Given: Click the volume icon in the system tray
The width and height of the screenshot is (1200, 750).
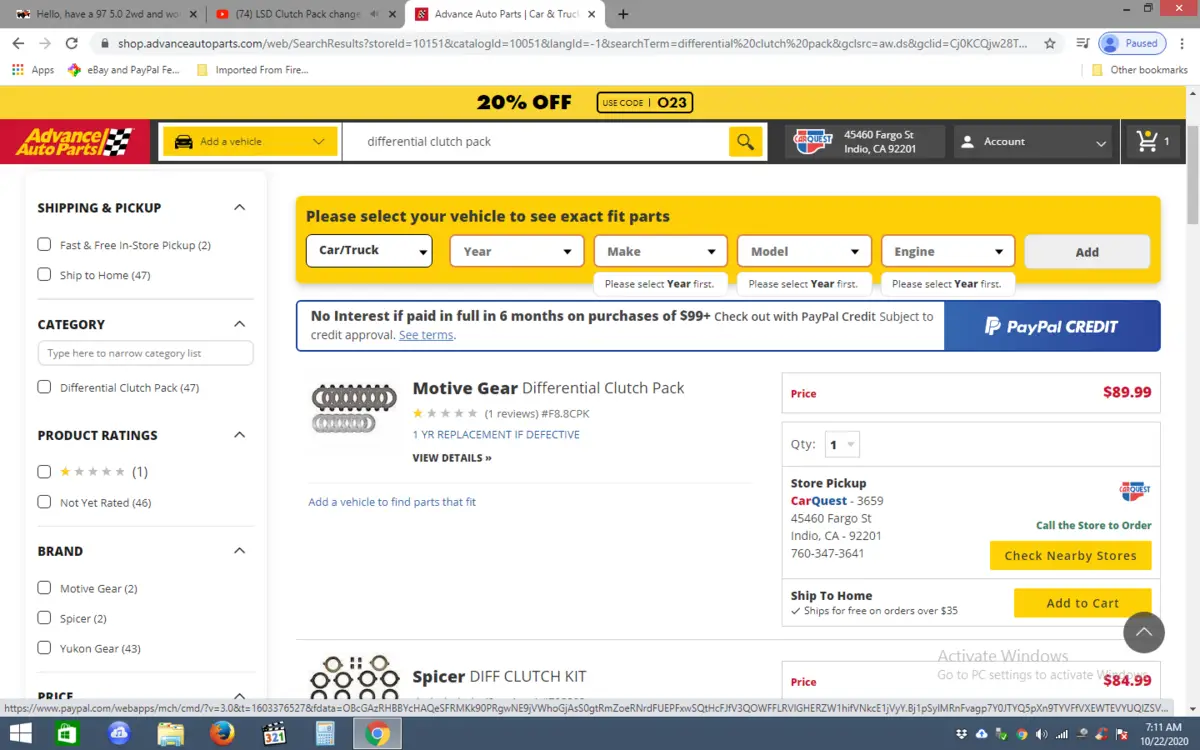Looking at the screenshot, I should [x=1041, y=735].
